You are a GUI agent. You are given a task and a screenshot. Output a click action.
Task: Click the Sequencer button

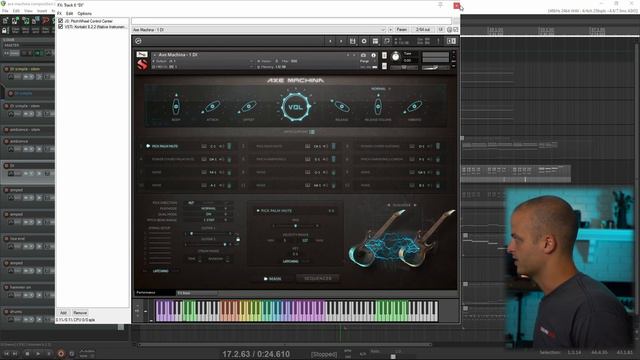point(318,278)
